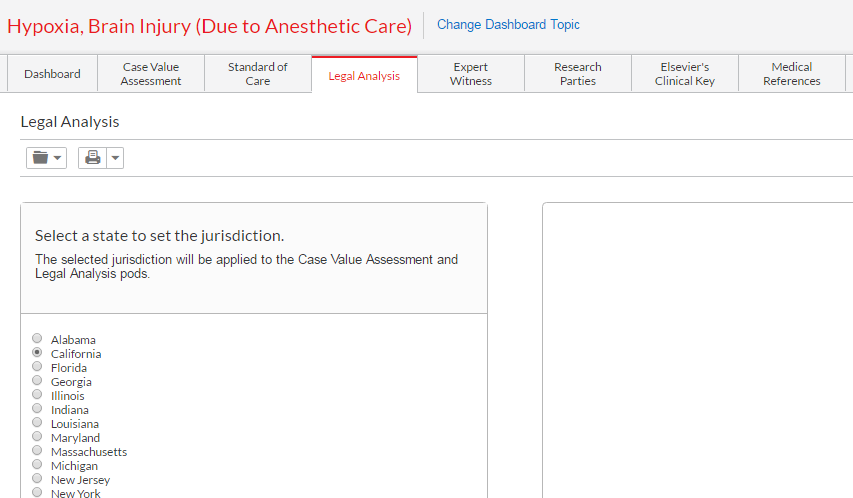Select Louisiana jurisdiction option
Screen dimensions: 853x498
tap(37, 422)
